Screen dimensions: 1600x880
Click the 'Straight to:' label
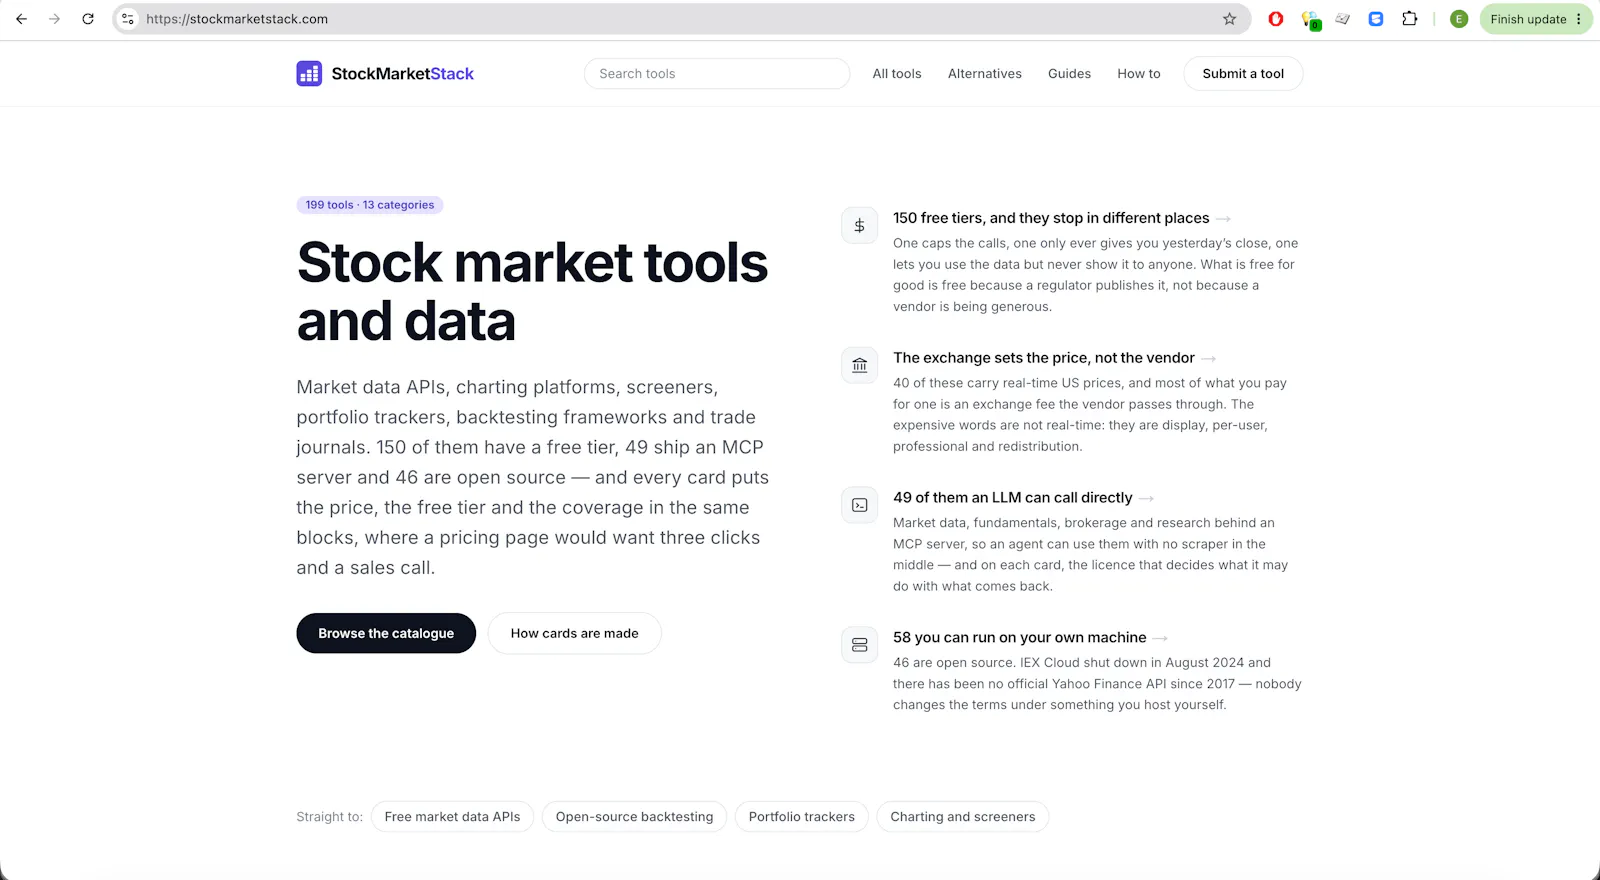329,817
